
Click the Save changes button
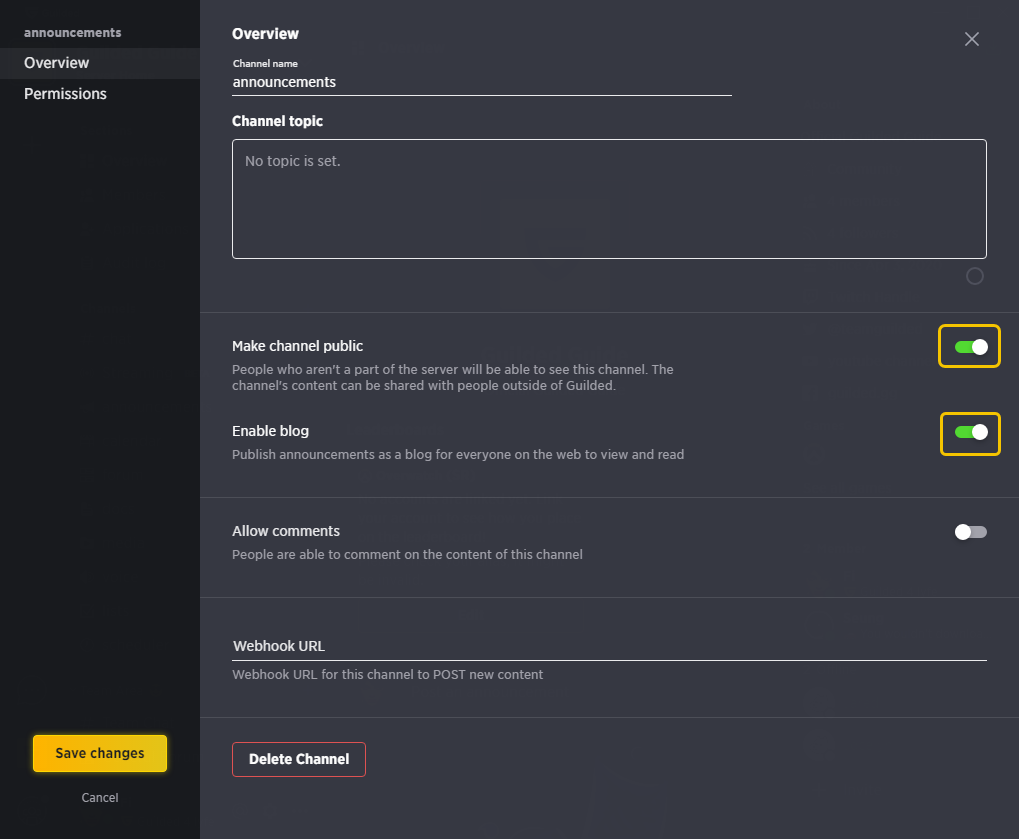pyautogui.click(x=100, y=753)
